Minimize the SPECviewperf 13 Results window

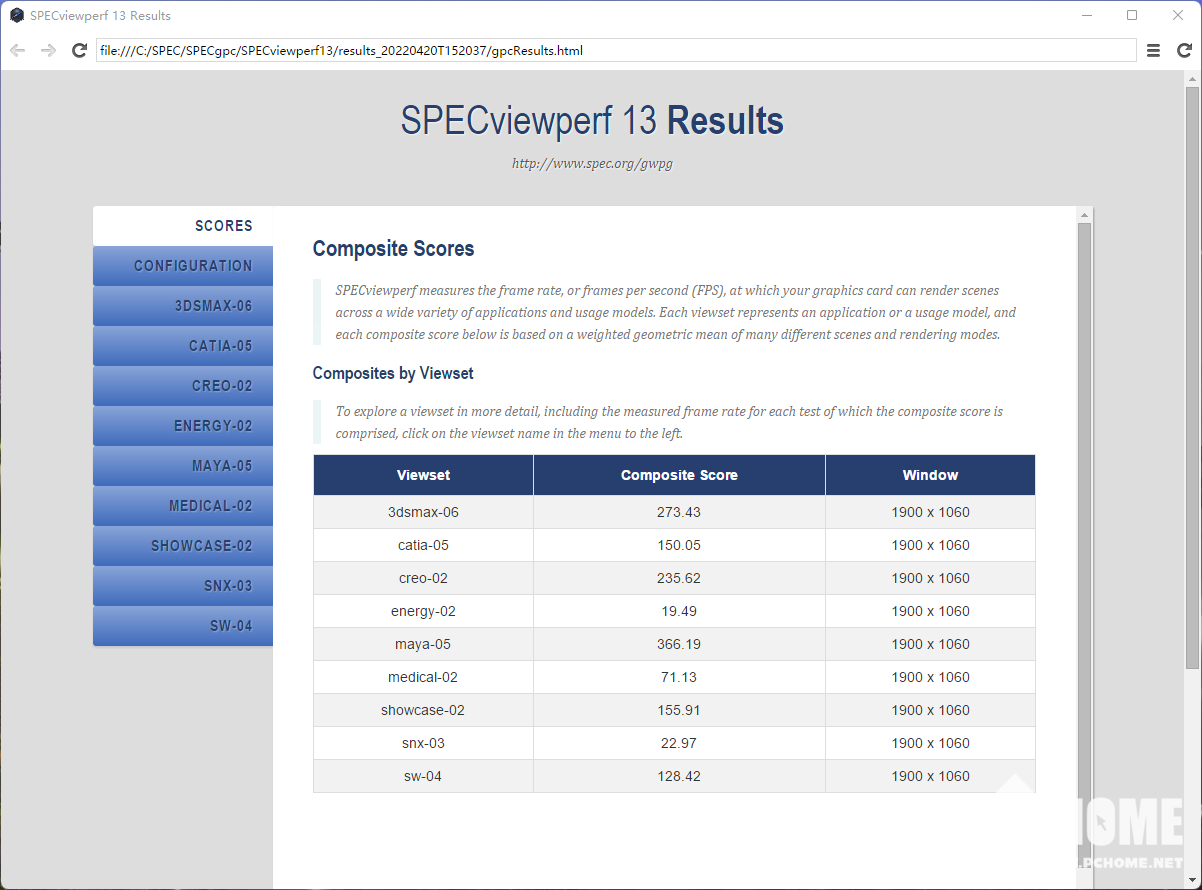pos(1086,15)
